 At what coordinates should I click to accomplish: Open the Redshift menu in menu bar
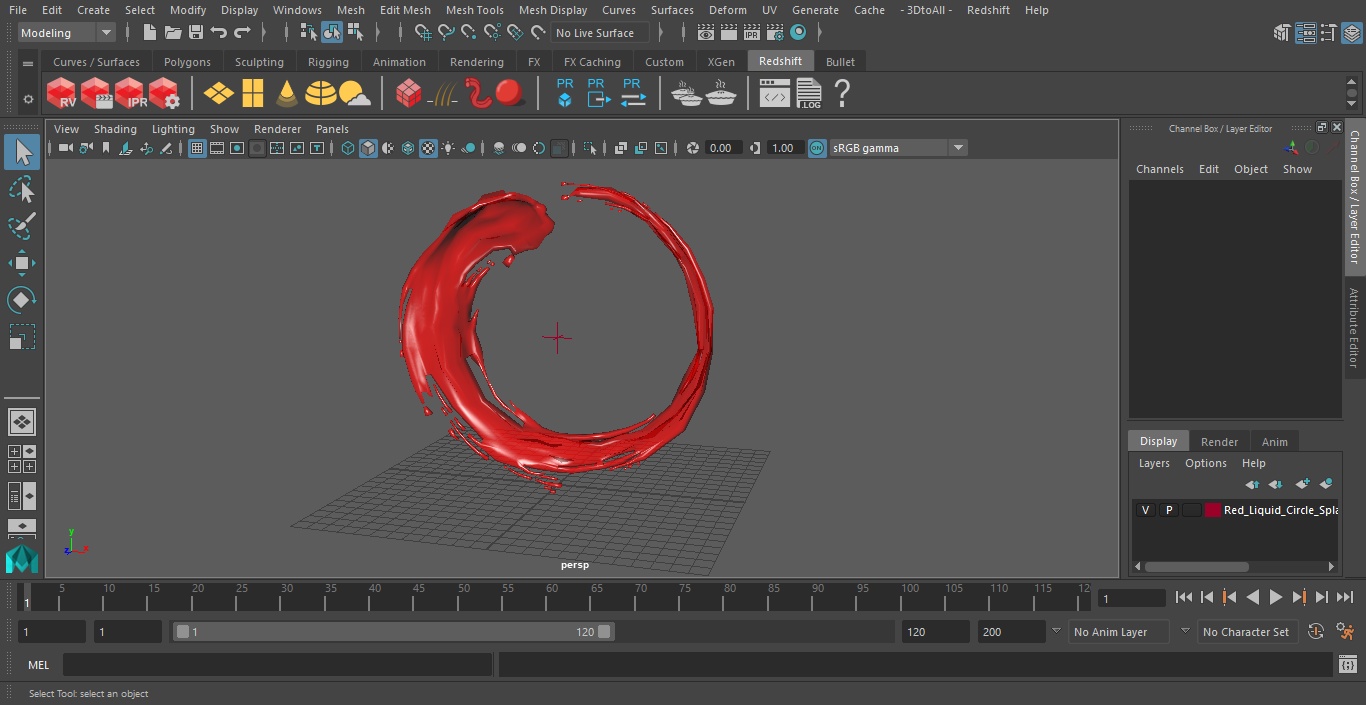[988, 10]
